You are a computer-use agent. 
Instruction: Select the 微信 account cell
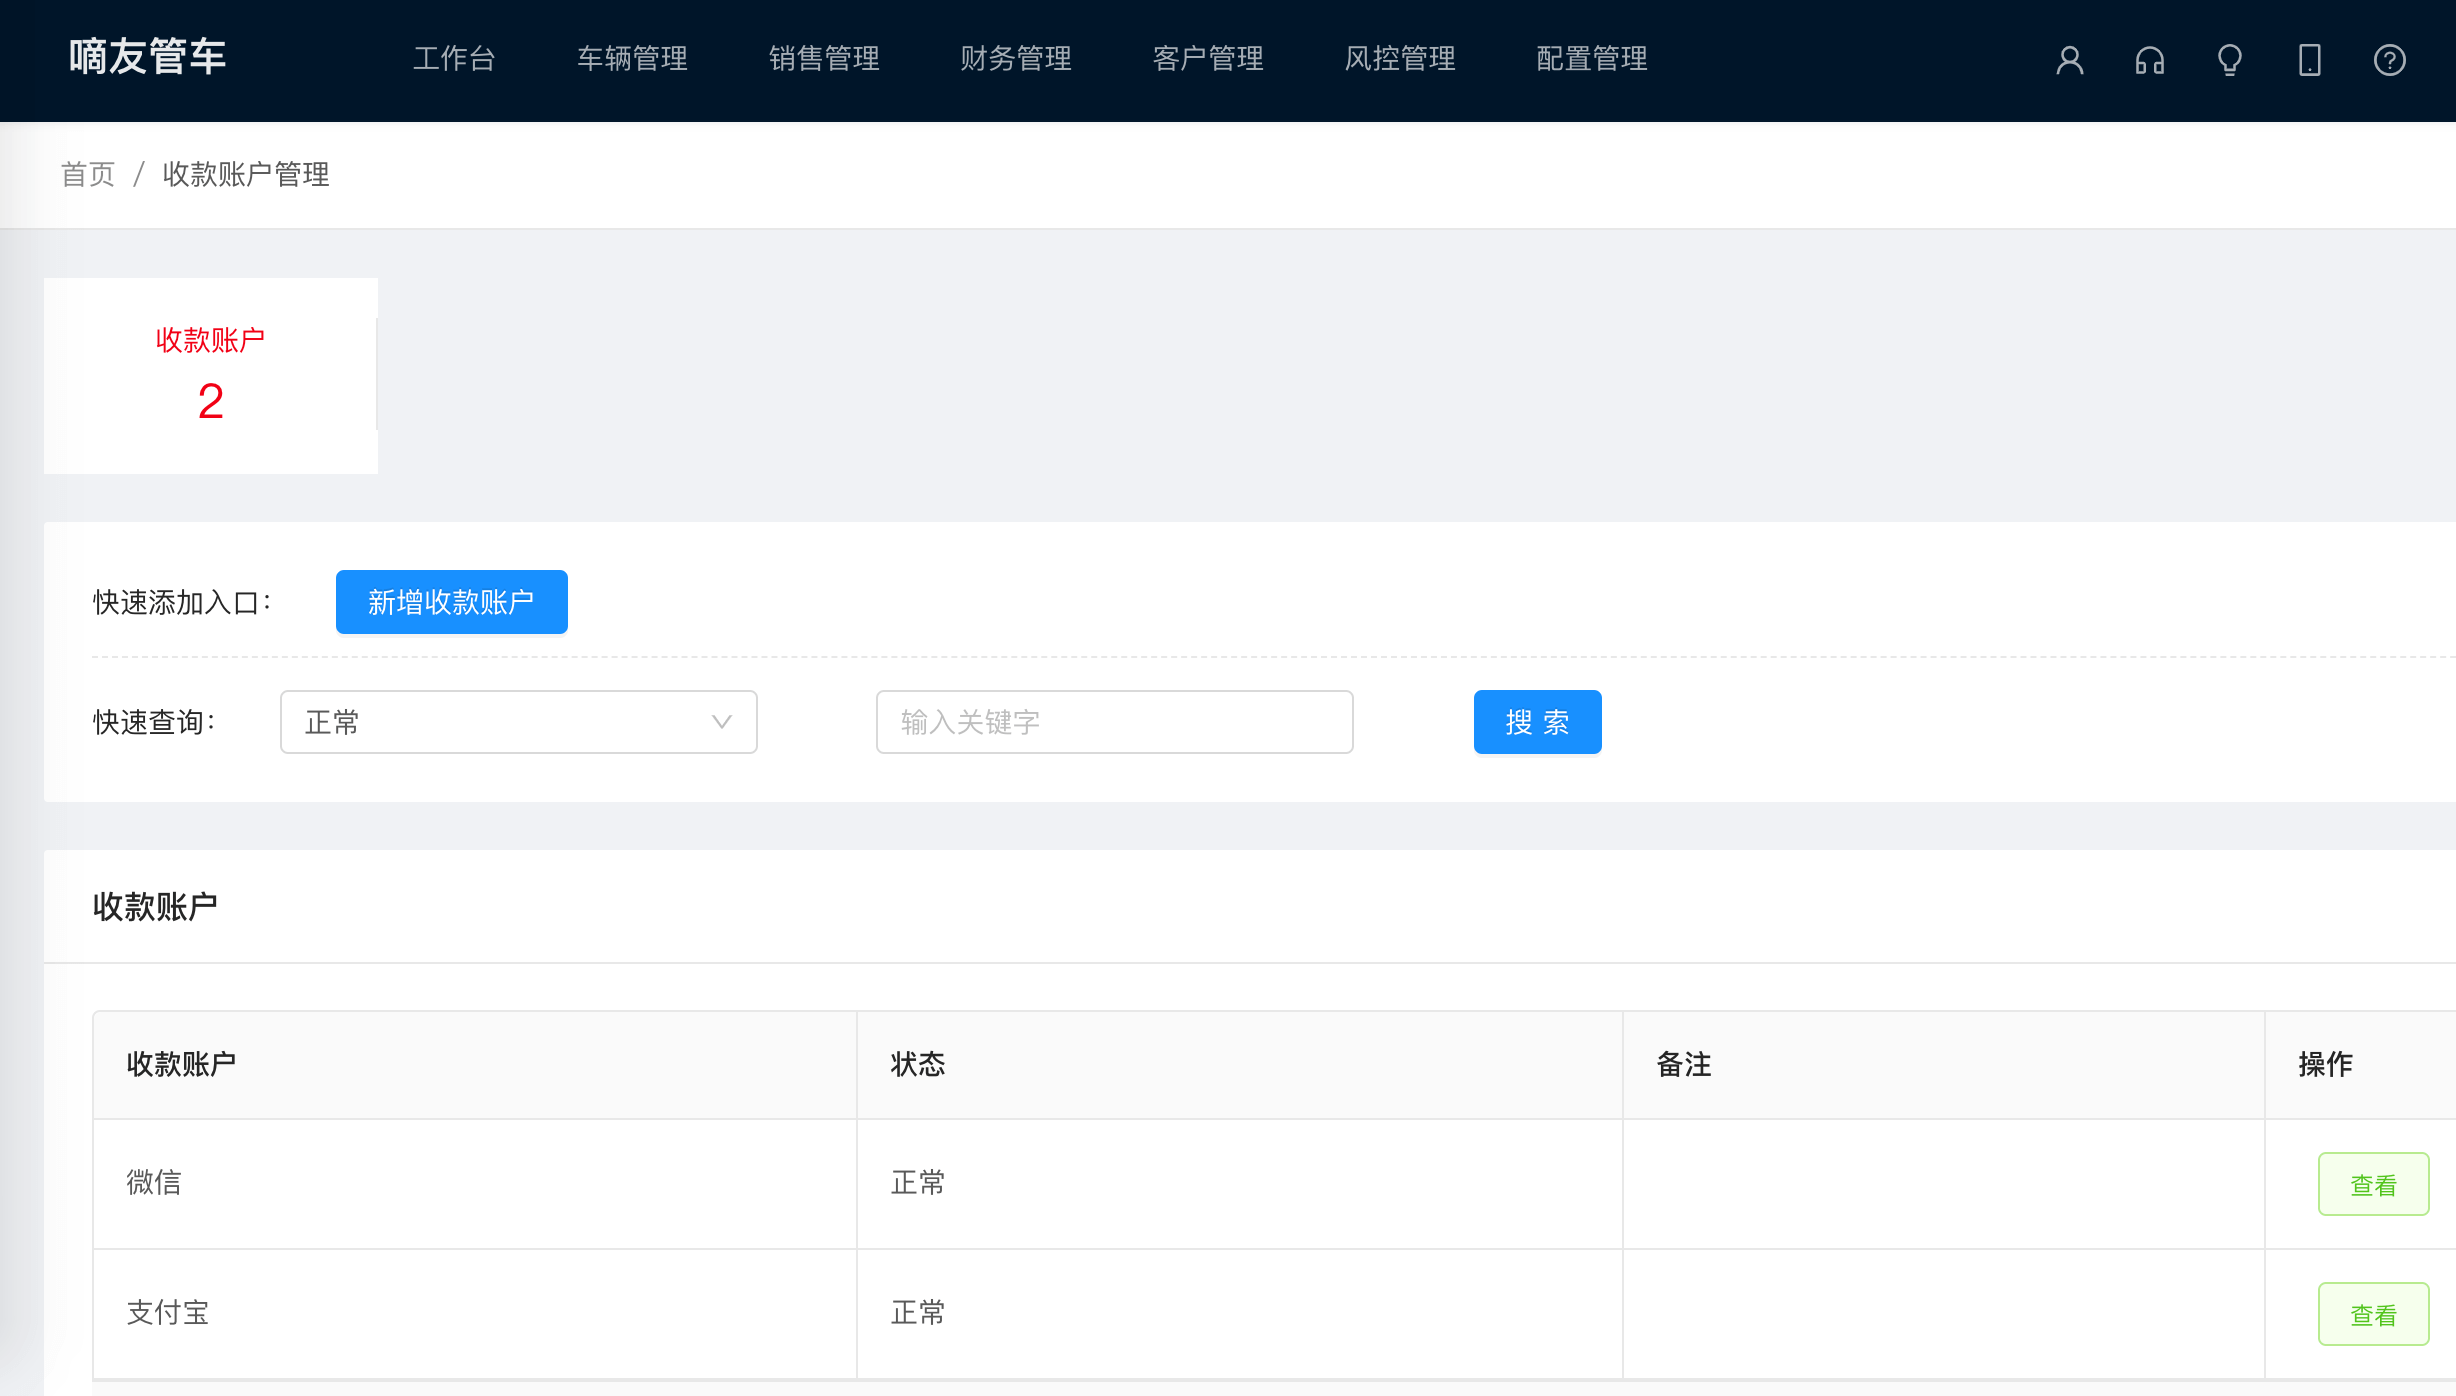pos(475,1184)
